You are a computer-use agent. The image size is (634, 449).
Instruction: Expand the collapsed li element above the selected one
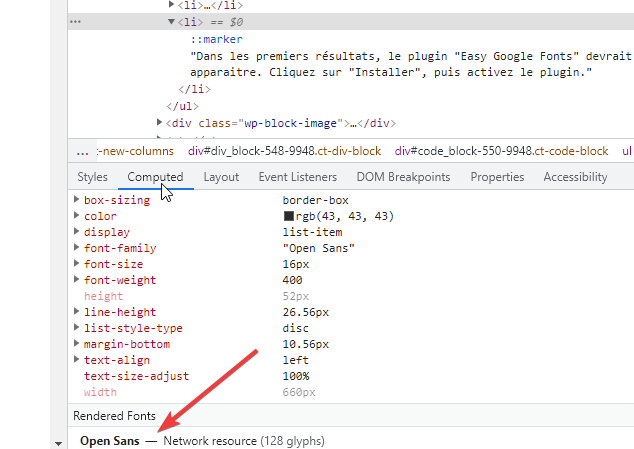click(171, 5)
